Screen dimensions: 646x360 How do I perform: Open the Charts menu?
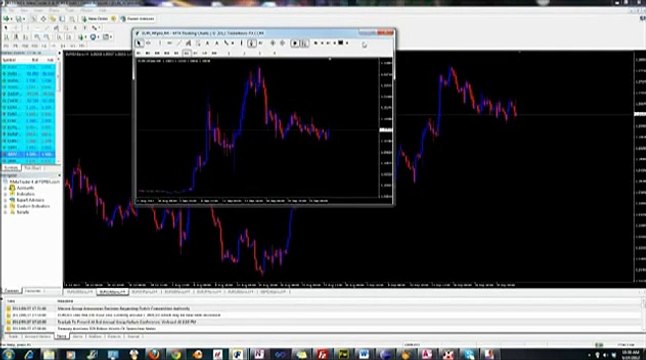click(x=54, y=10)
